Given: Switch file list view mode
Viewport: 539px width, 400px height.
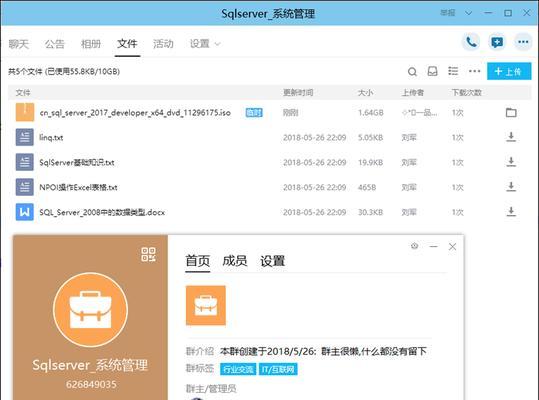Looking at the screenshot, I should [x=453, y=71].
